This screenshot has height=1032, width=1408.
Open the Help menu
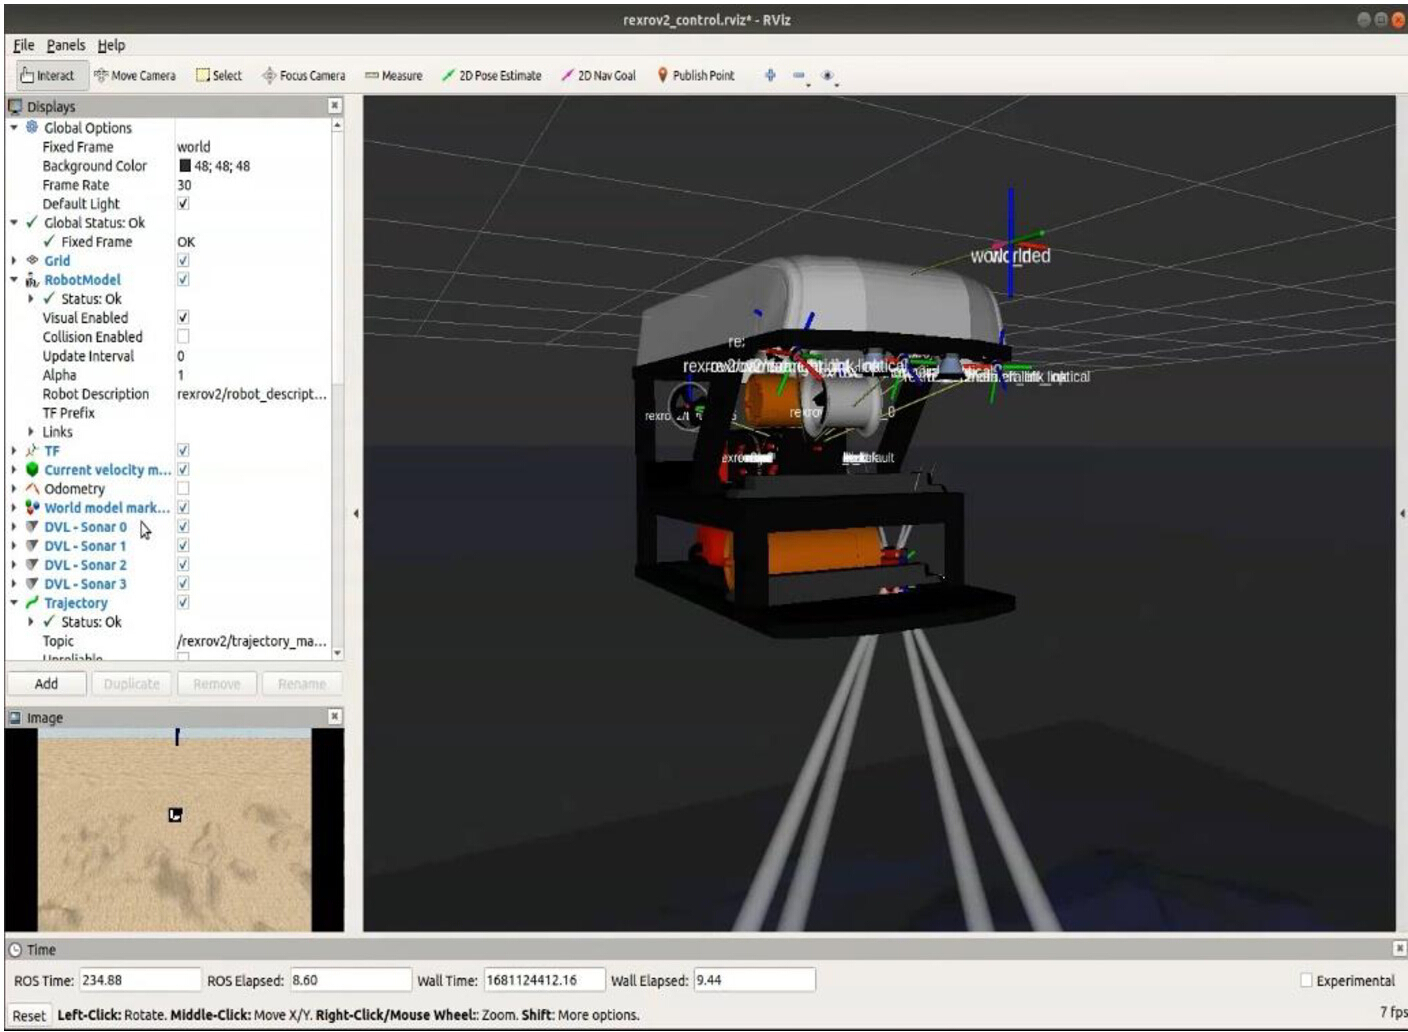tap(111, 45)
